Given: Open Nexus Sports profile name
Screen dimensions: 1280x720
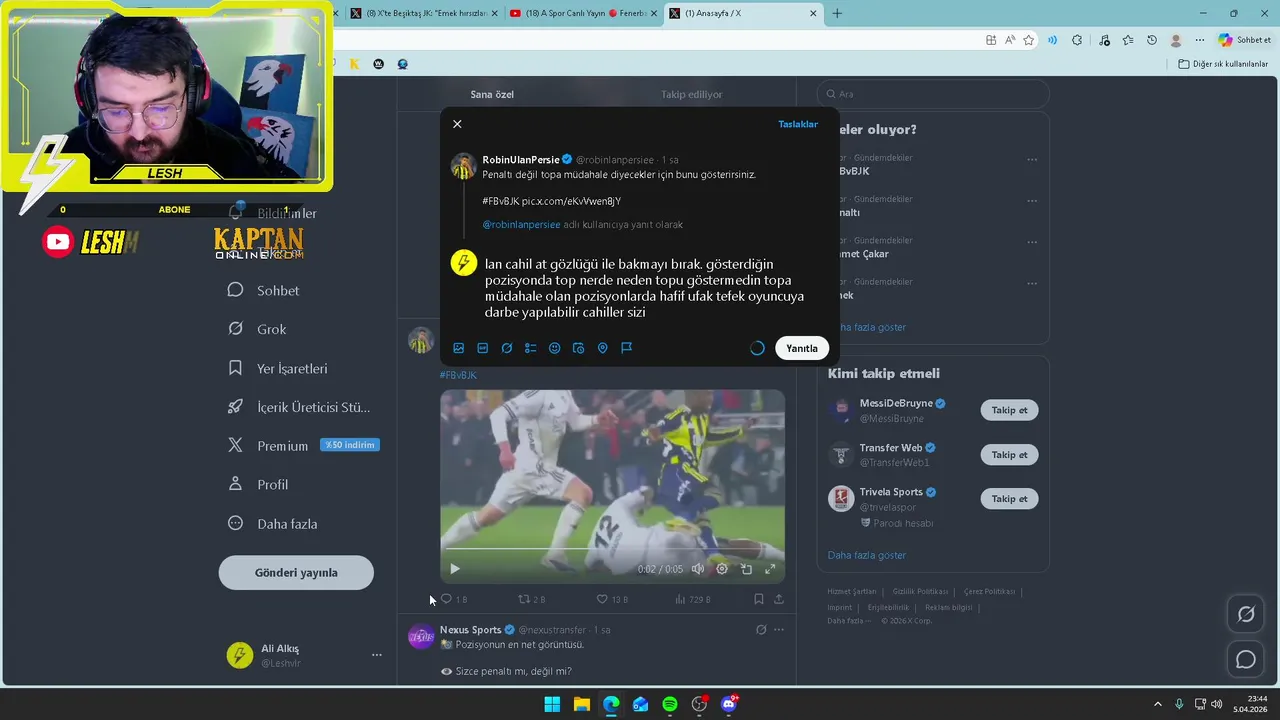Looking at the screenshot, I should click(x=470, y=630).
